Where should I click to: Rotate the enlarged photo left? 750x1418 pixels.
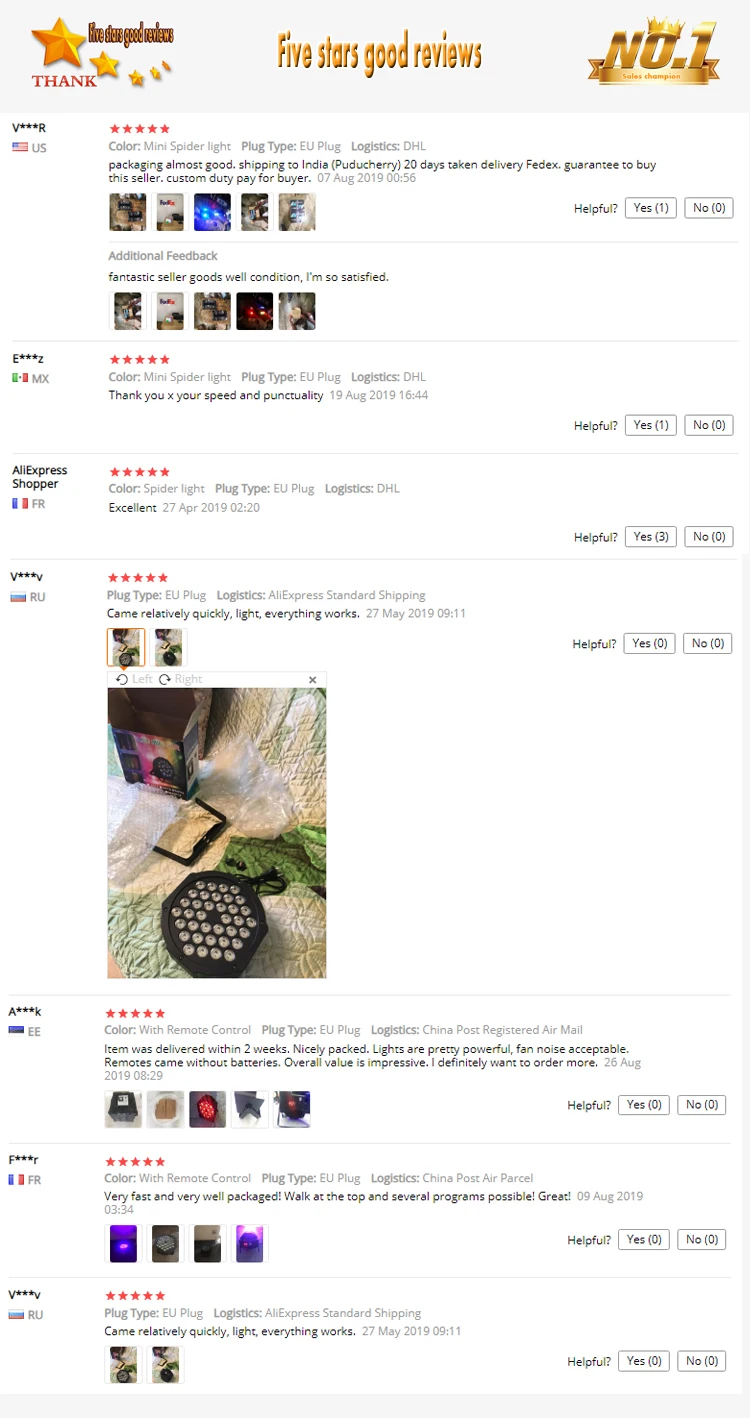pyautogui.click(x=134, y=679)
